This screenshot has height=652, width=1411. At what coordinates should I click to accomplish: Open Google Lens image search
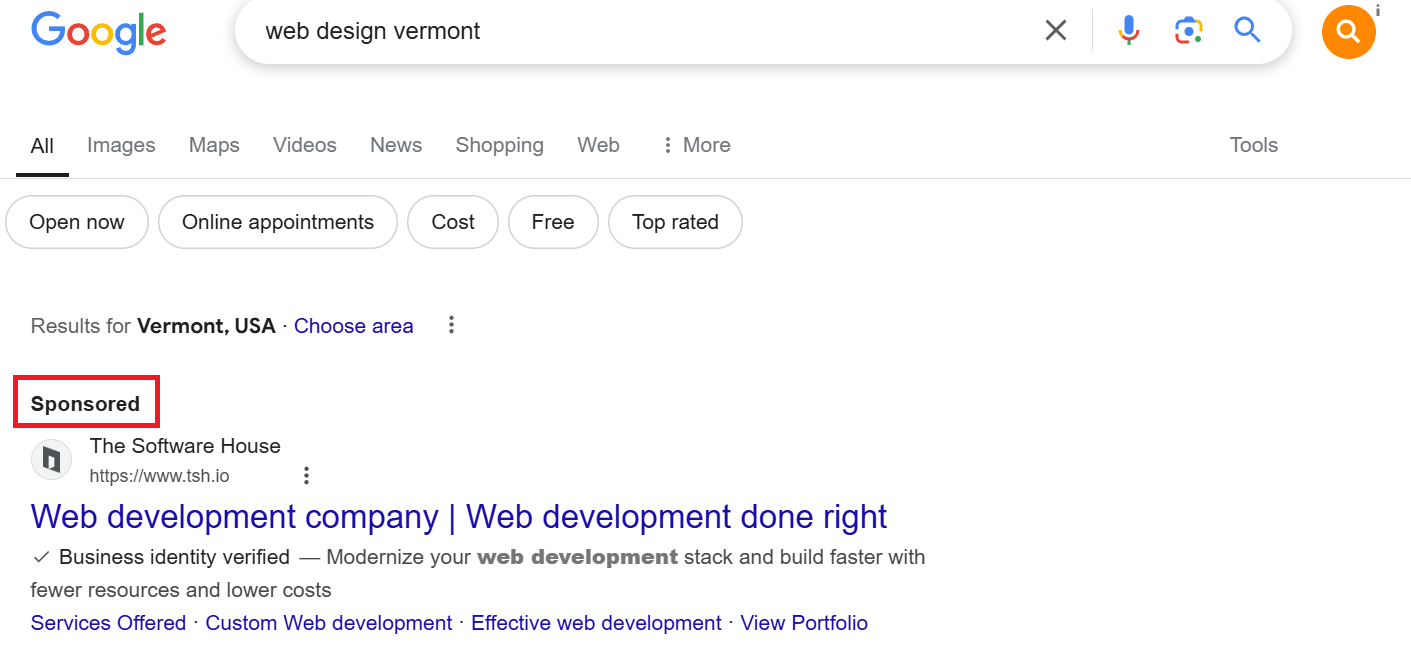tap(1188, 31)
